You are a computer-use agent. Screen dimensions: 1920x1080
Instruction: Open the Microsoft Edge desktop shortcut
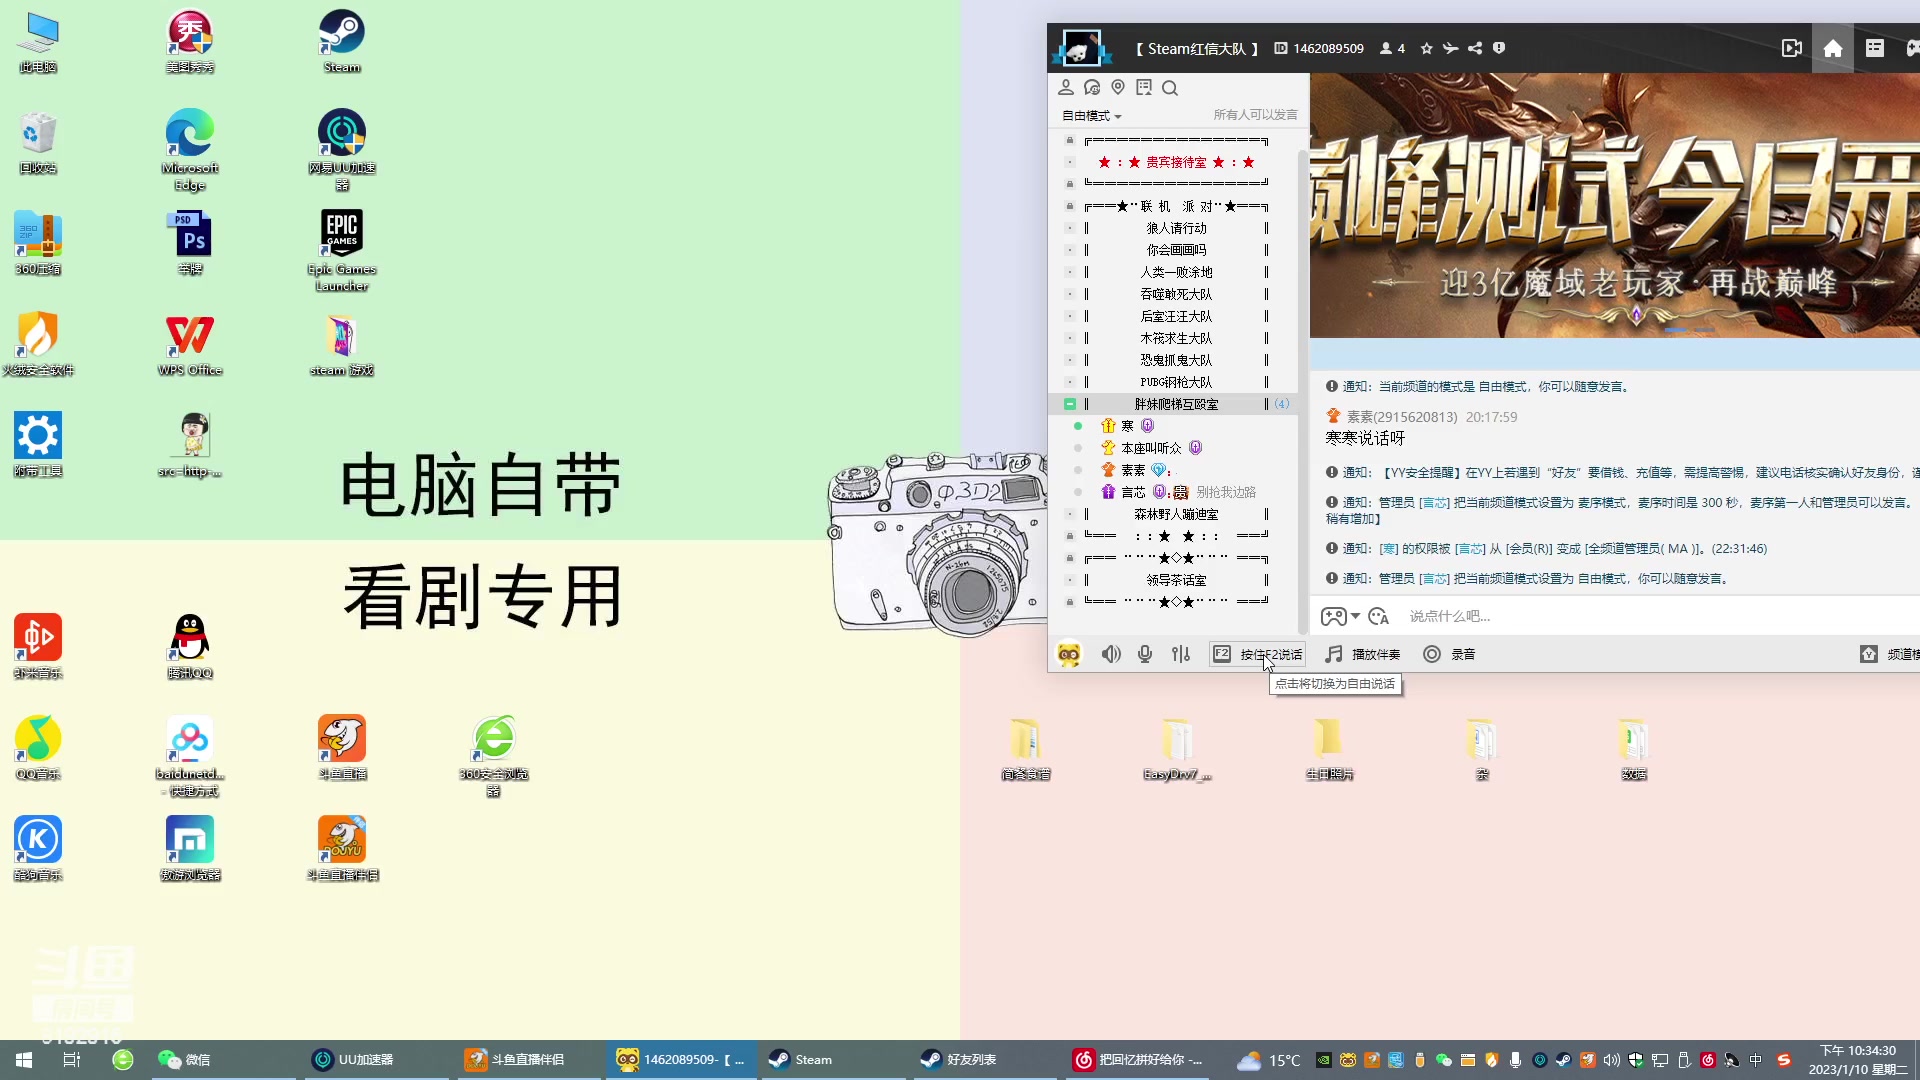[x=190, y=150]
